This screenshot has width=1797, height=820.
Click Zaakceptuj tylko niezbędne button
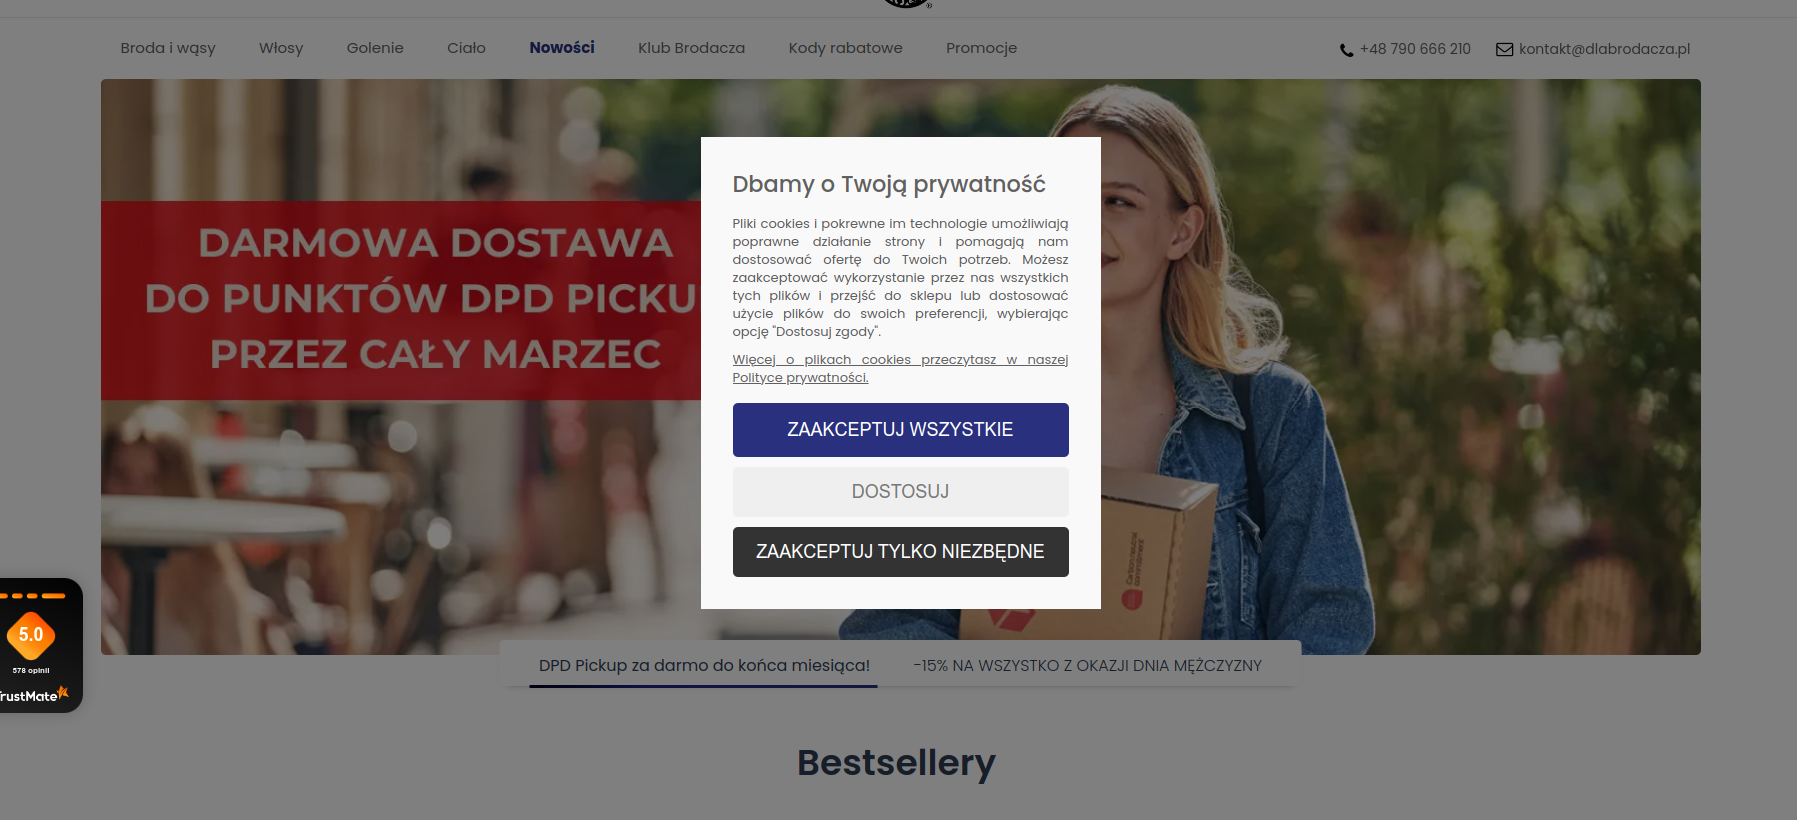click(x=900, y=552)
